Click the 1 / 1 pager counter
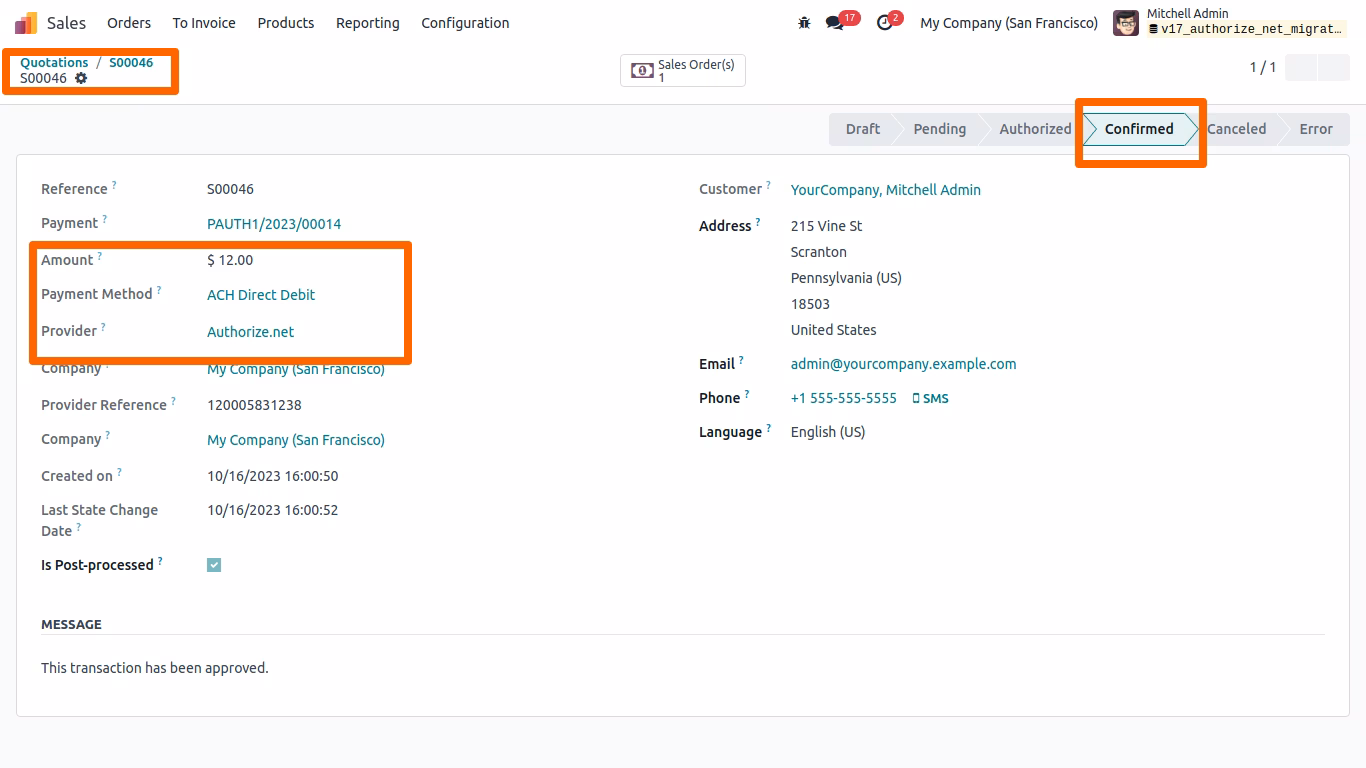The image size is (1366, 768). pyautogui.click(x=1263, y=67)
